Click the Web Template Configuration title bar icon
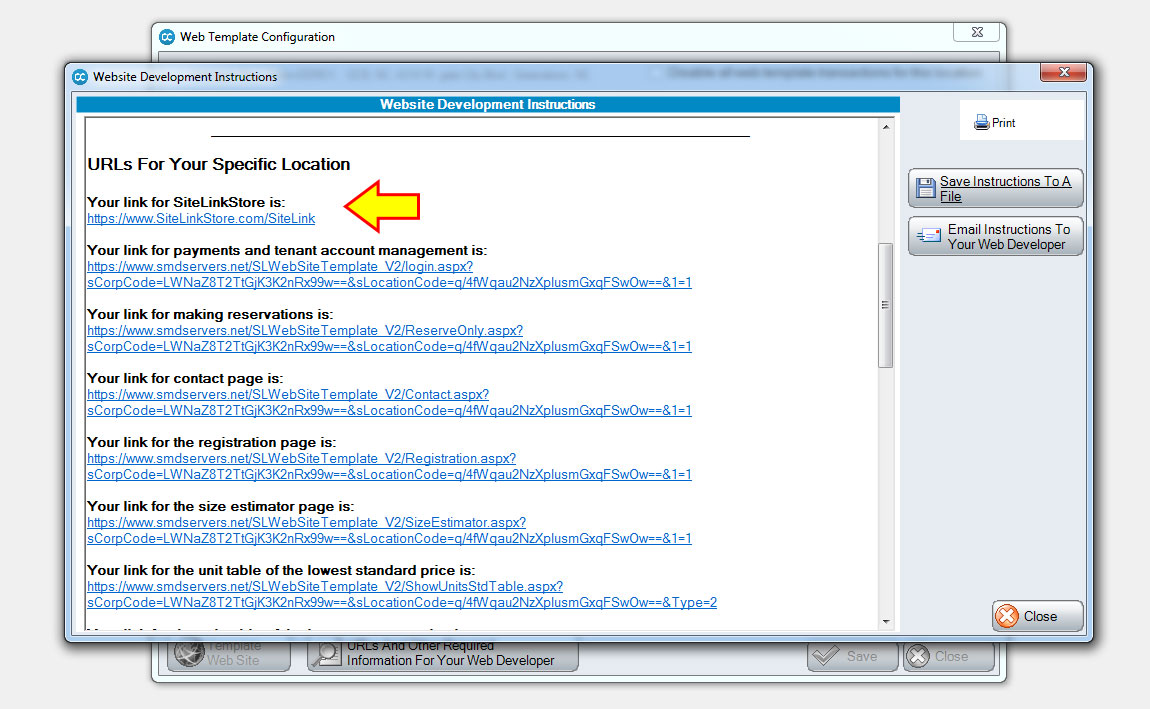 click(x=167, y=37)
